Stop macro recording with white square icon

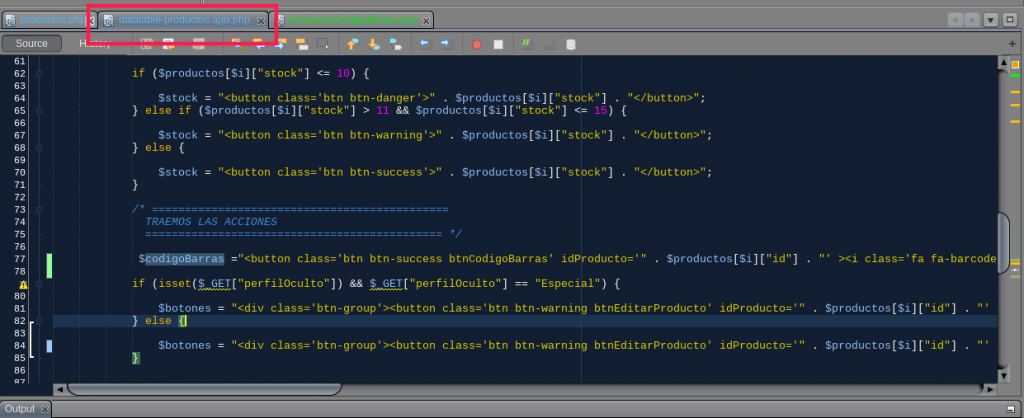click(497, 44)
